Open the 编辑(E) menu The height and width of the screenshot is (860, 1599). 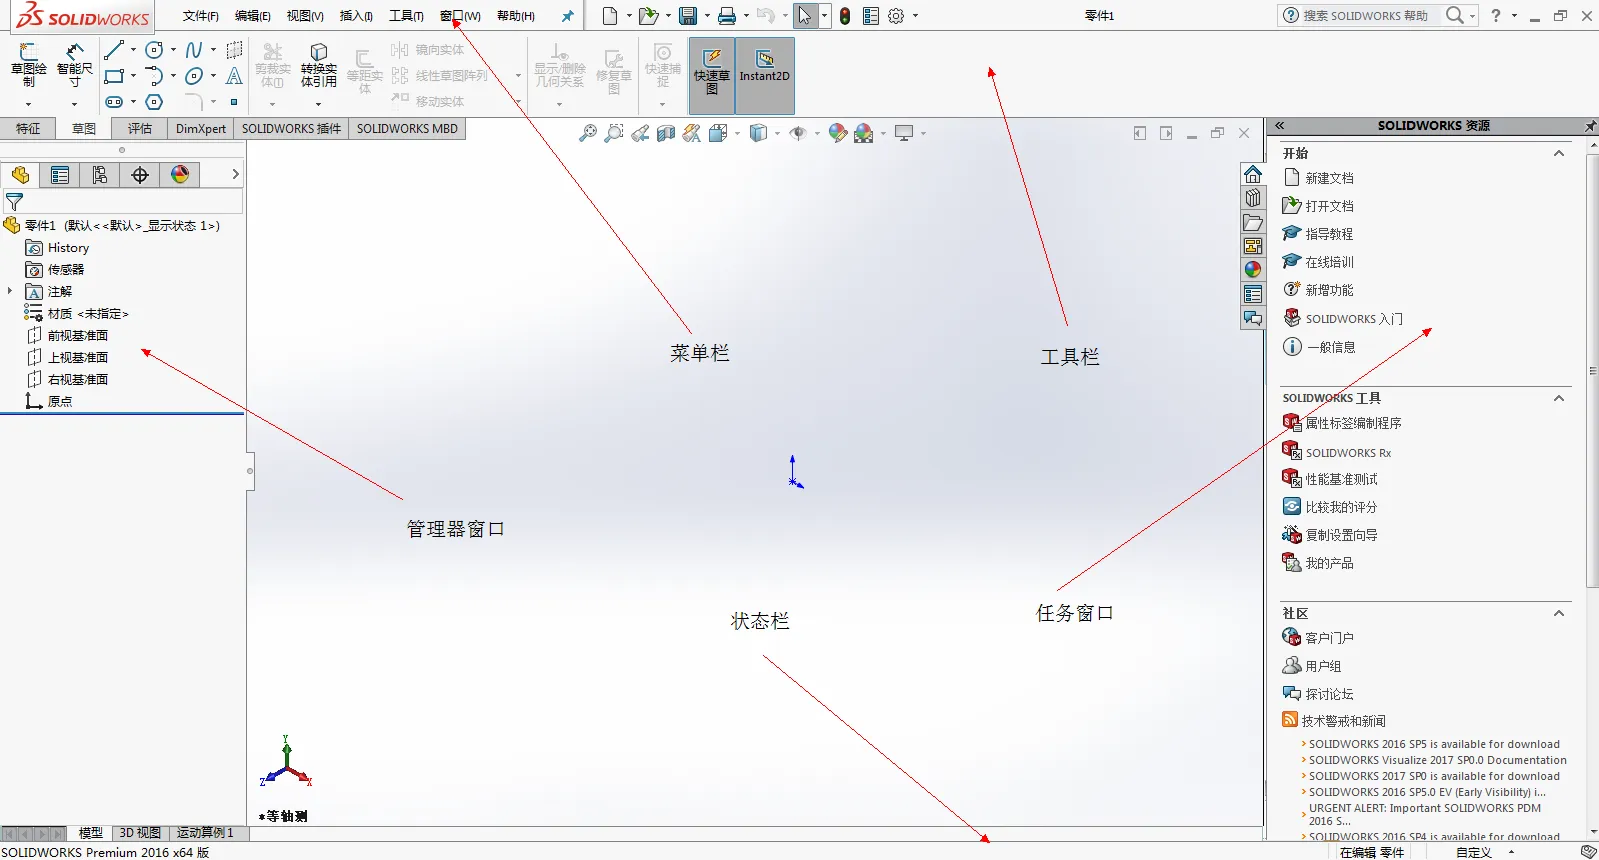tap(252, 16)
